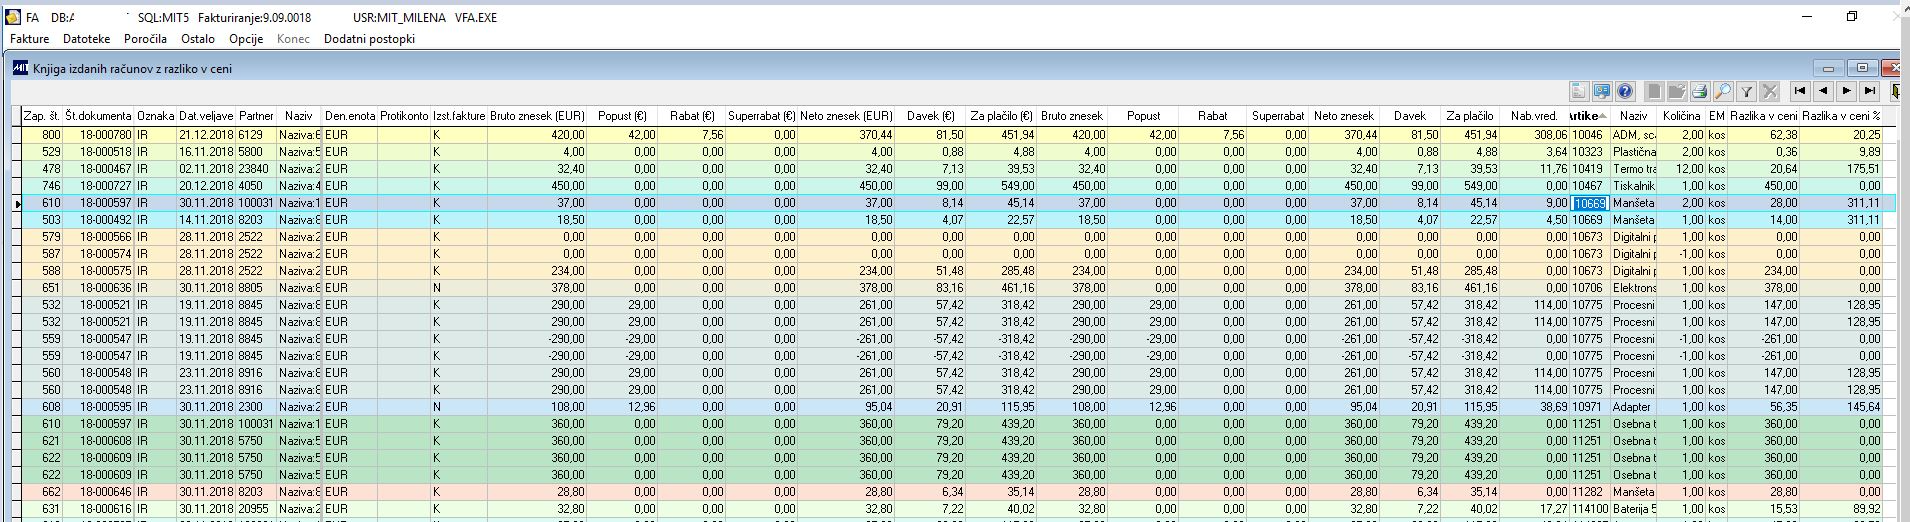Click the Razlika v ceni % column header
1910x522 pixels.
1840,116
